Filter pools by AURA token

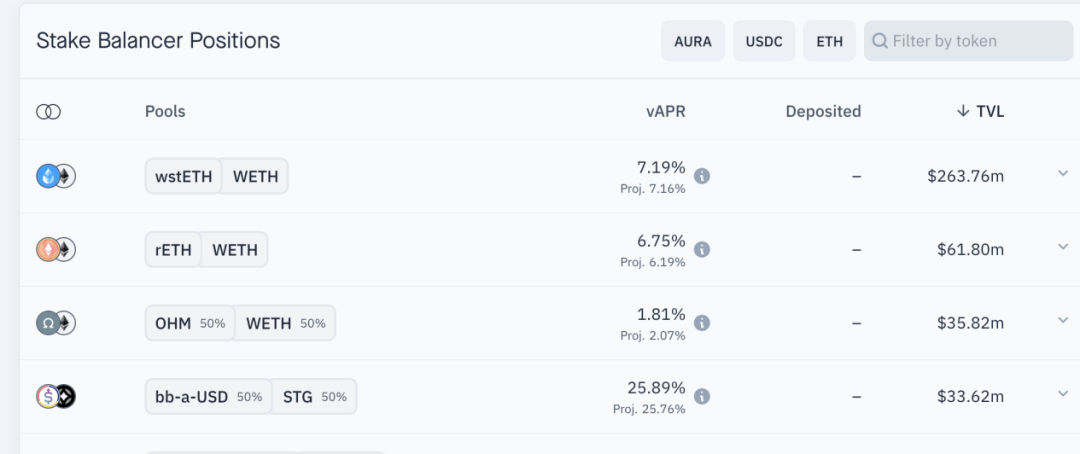coord(693,41)
